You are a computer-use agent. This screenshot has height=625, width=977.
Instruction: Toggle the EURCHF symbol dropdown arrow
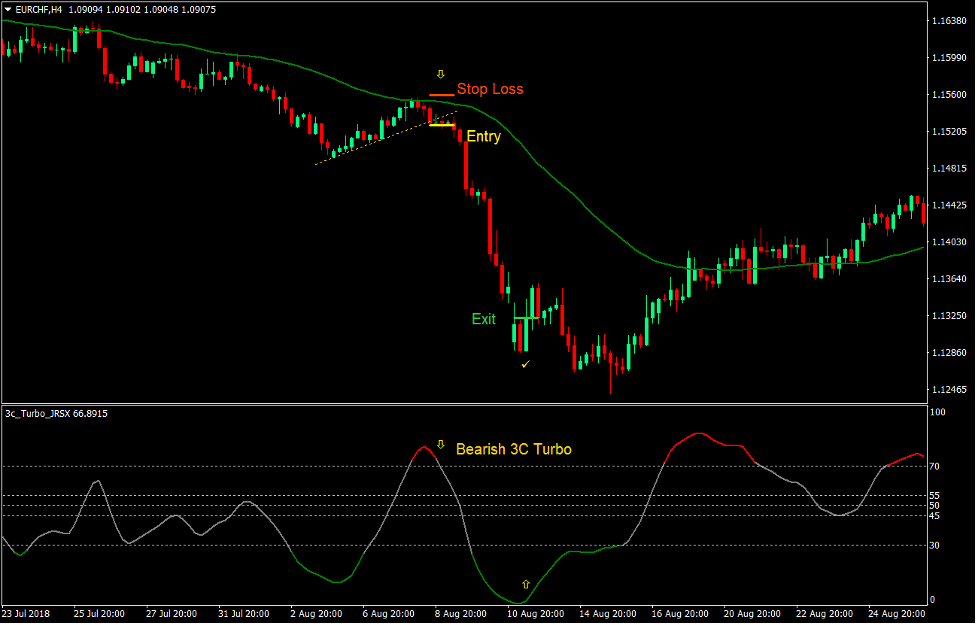coord(8,9)
